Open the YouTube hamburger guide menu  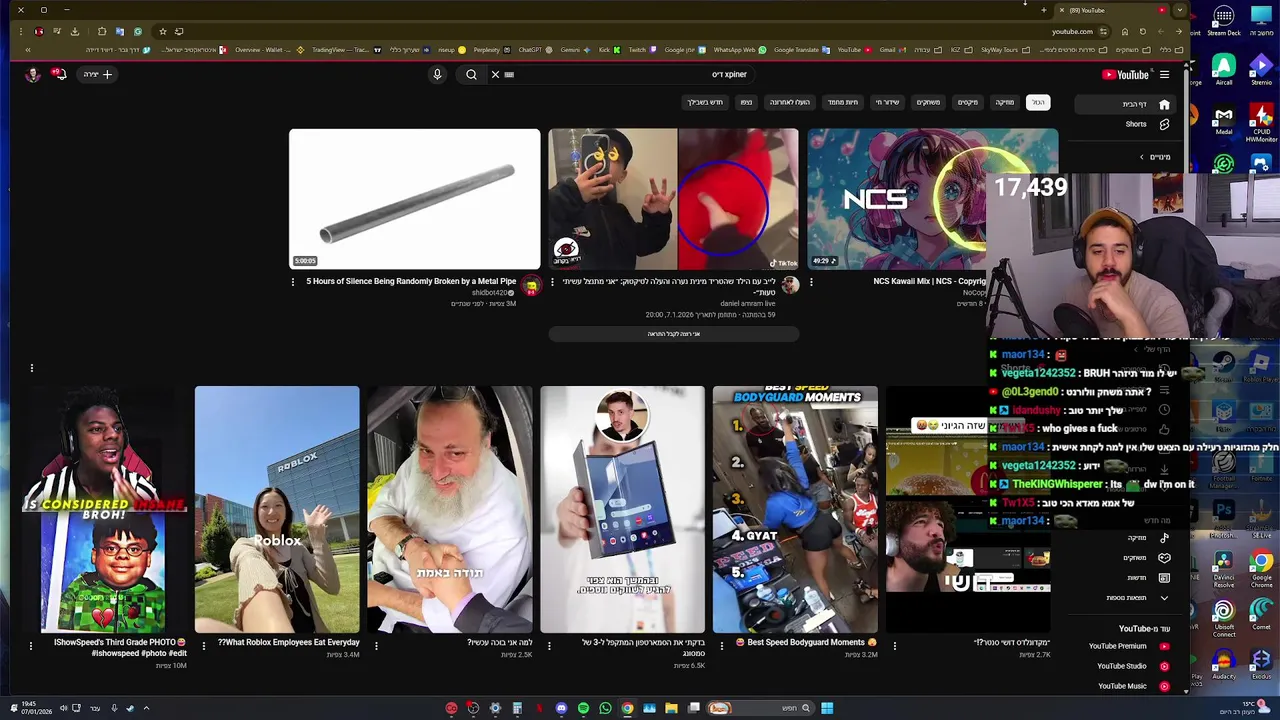[1164, 74]
